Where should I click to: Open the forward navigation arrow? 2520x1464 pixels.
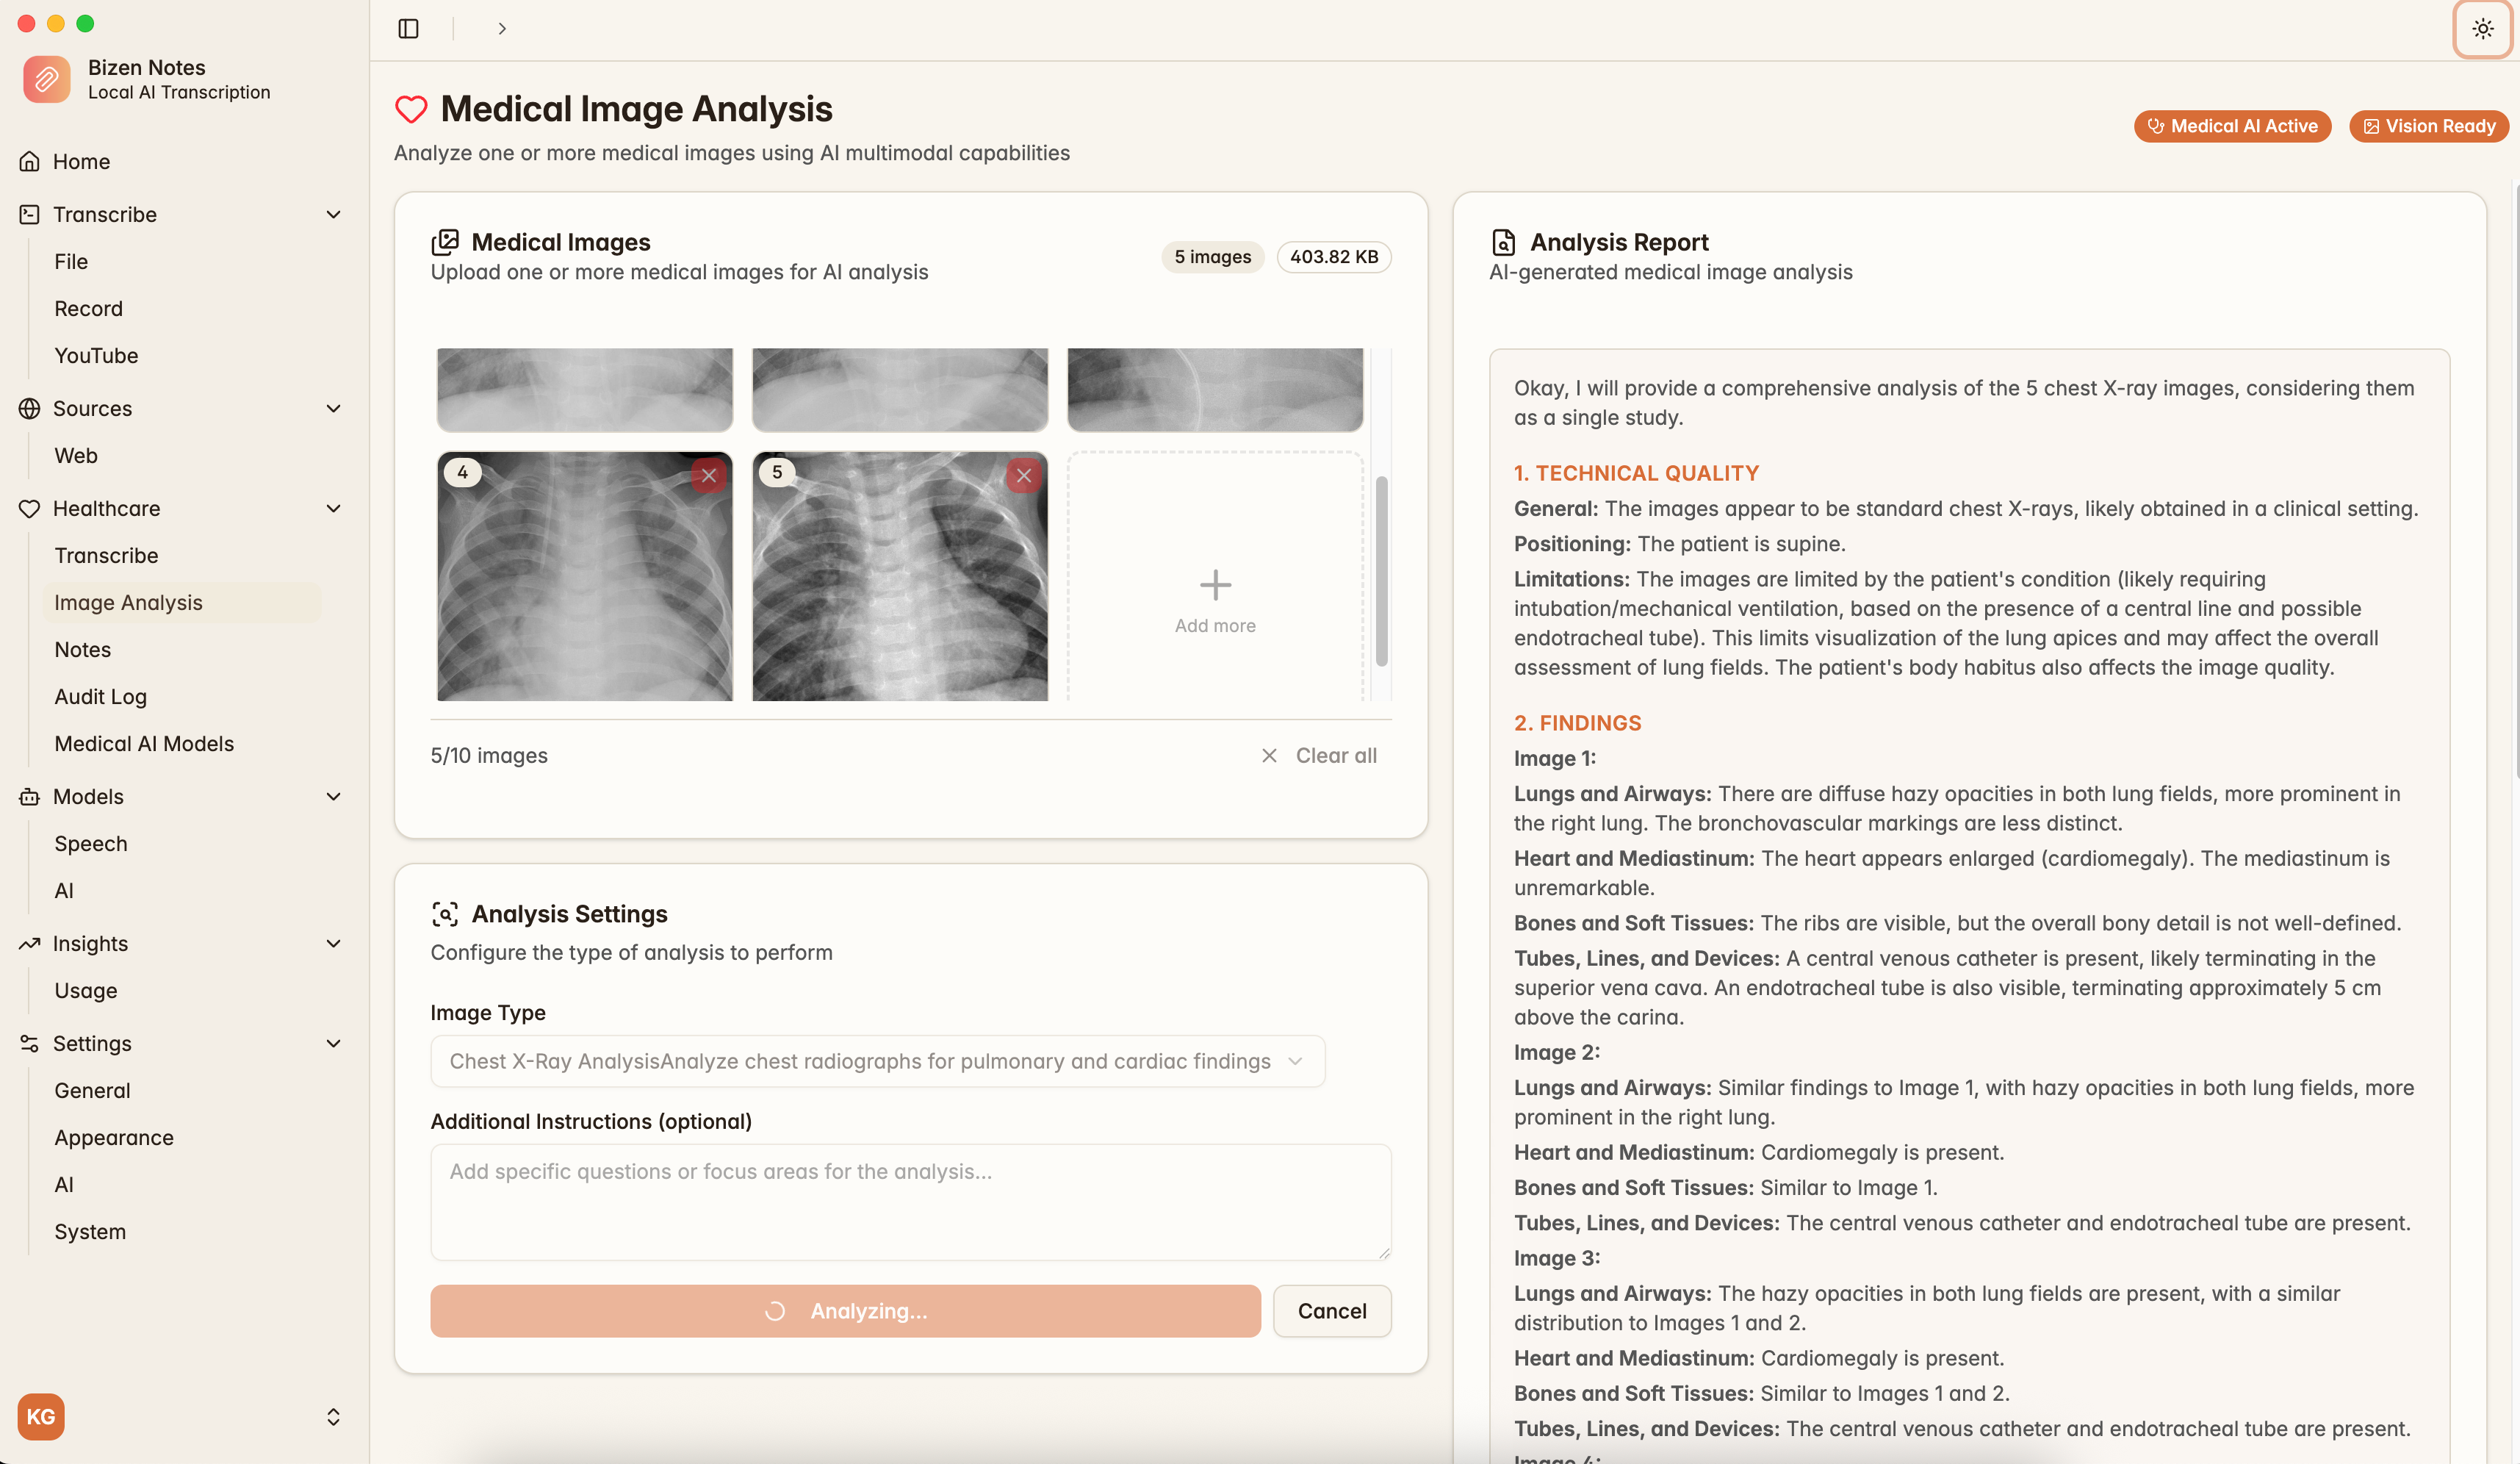coord(502,28)
